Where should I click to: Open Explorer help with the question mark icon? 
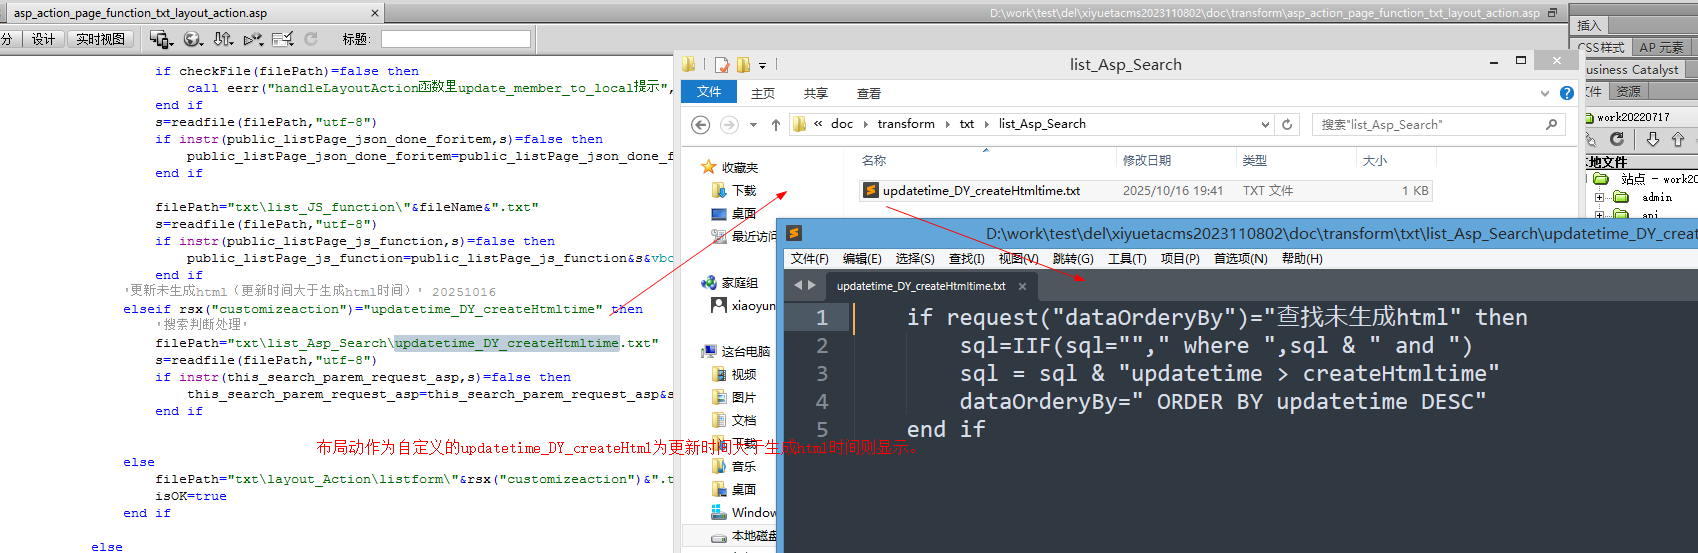pyautogui.click(x=1567, y=93)
